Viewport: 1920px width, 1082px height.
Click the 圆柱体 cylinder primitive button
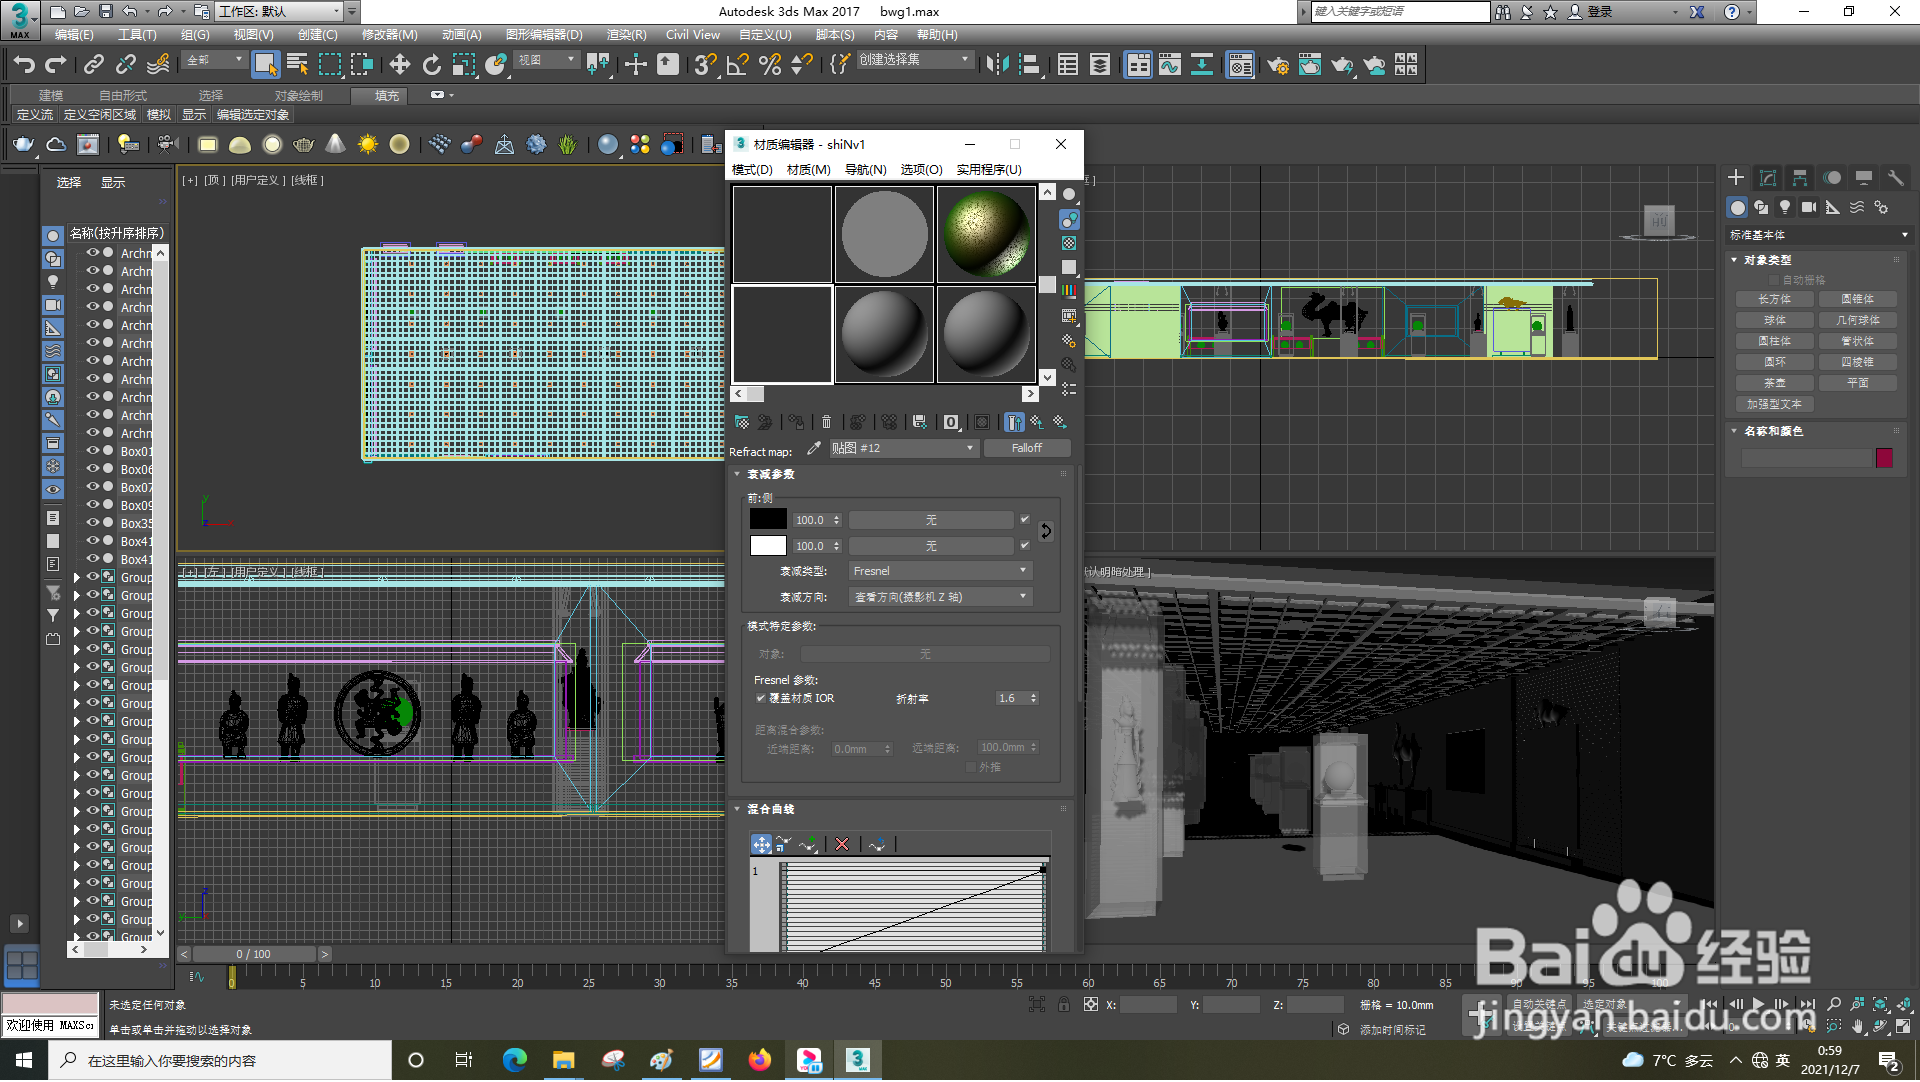click(x=1775, y=341)
